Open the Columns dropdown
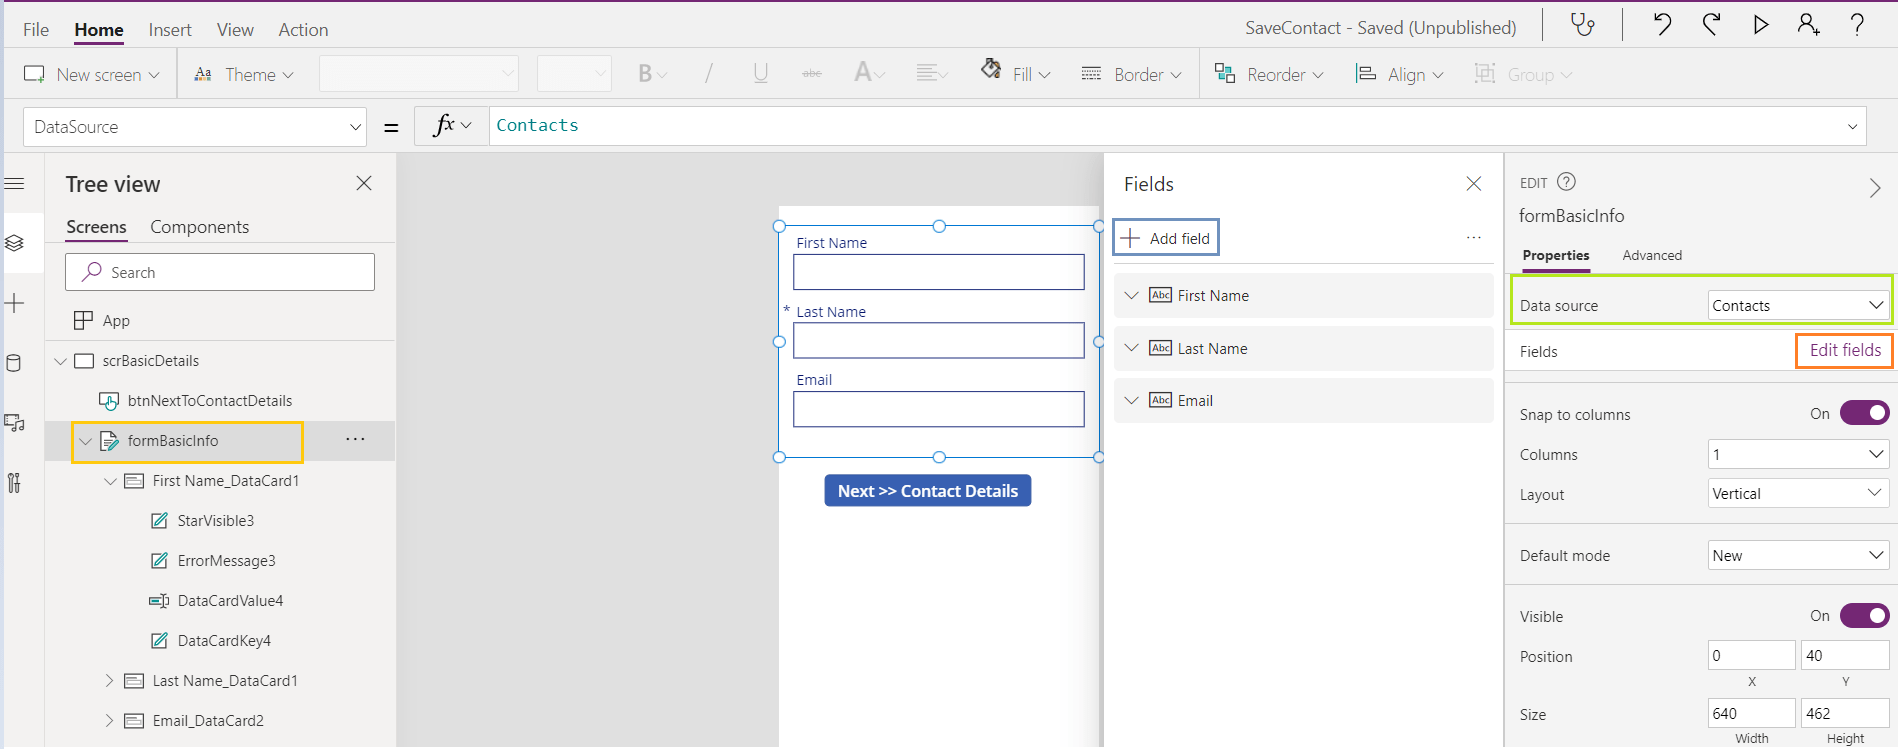Viewport: 1899px width, 749px height. (1798, 454)
